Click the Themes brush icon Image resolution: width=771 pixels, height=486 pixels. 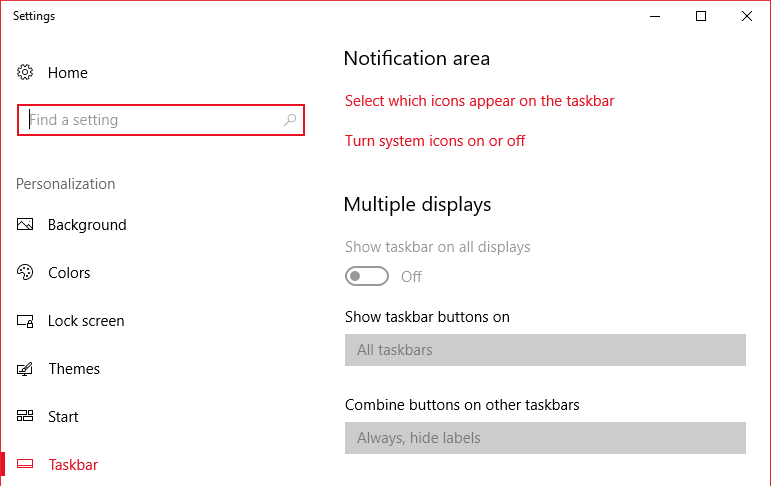(25, 368)
